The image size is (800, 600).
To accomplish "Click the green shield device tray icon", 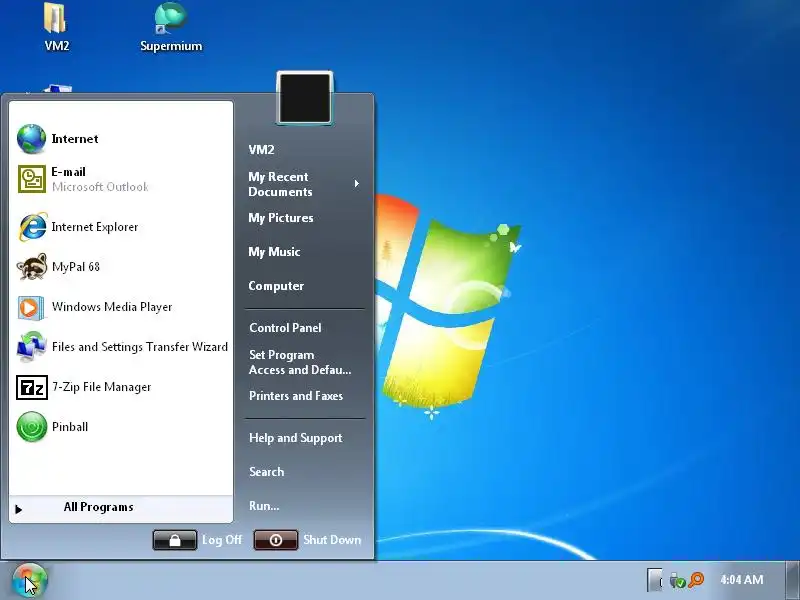I will pos(677,580).
